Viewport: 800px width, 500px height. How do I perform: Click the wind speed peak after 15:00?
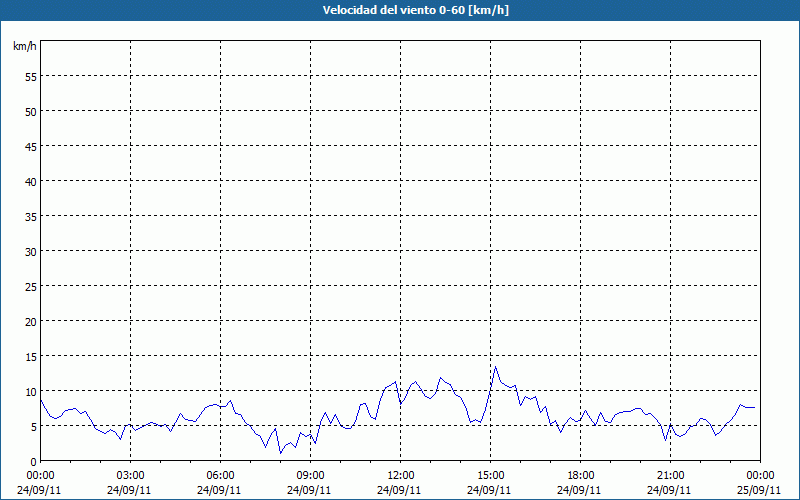point(495,366)
